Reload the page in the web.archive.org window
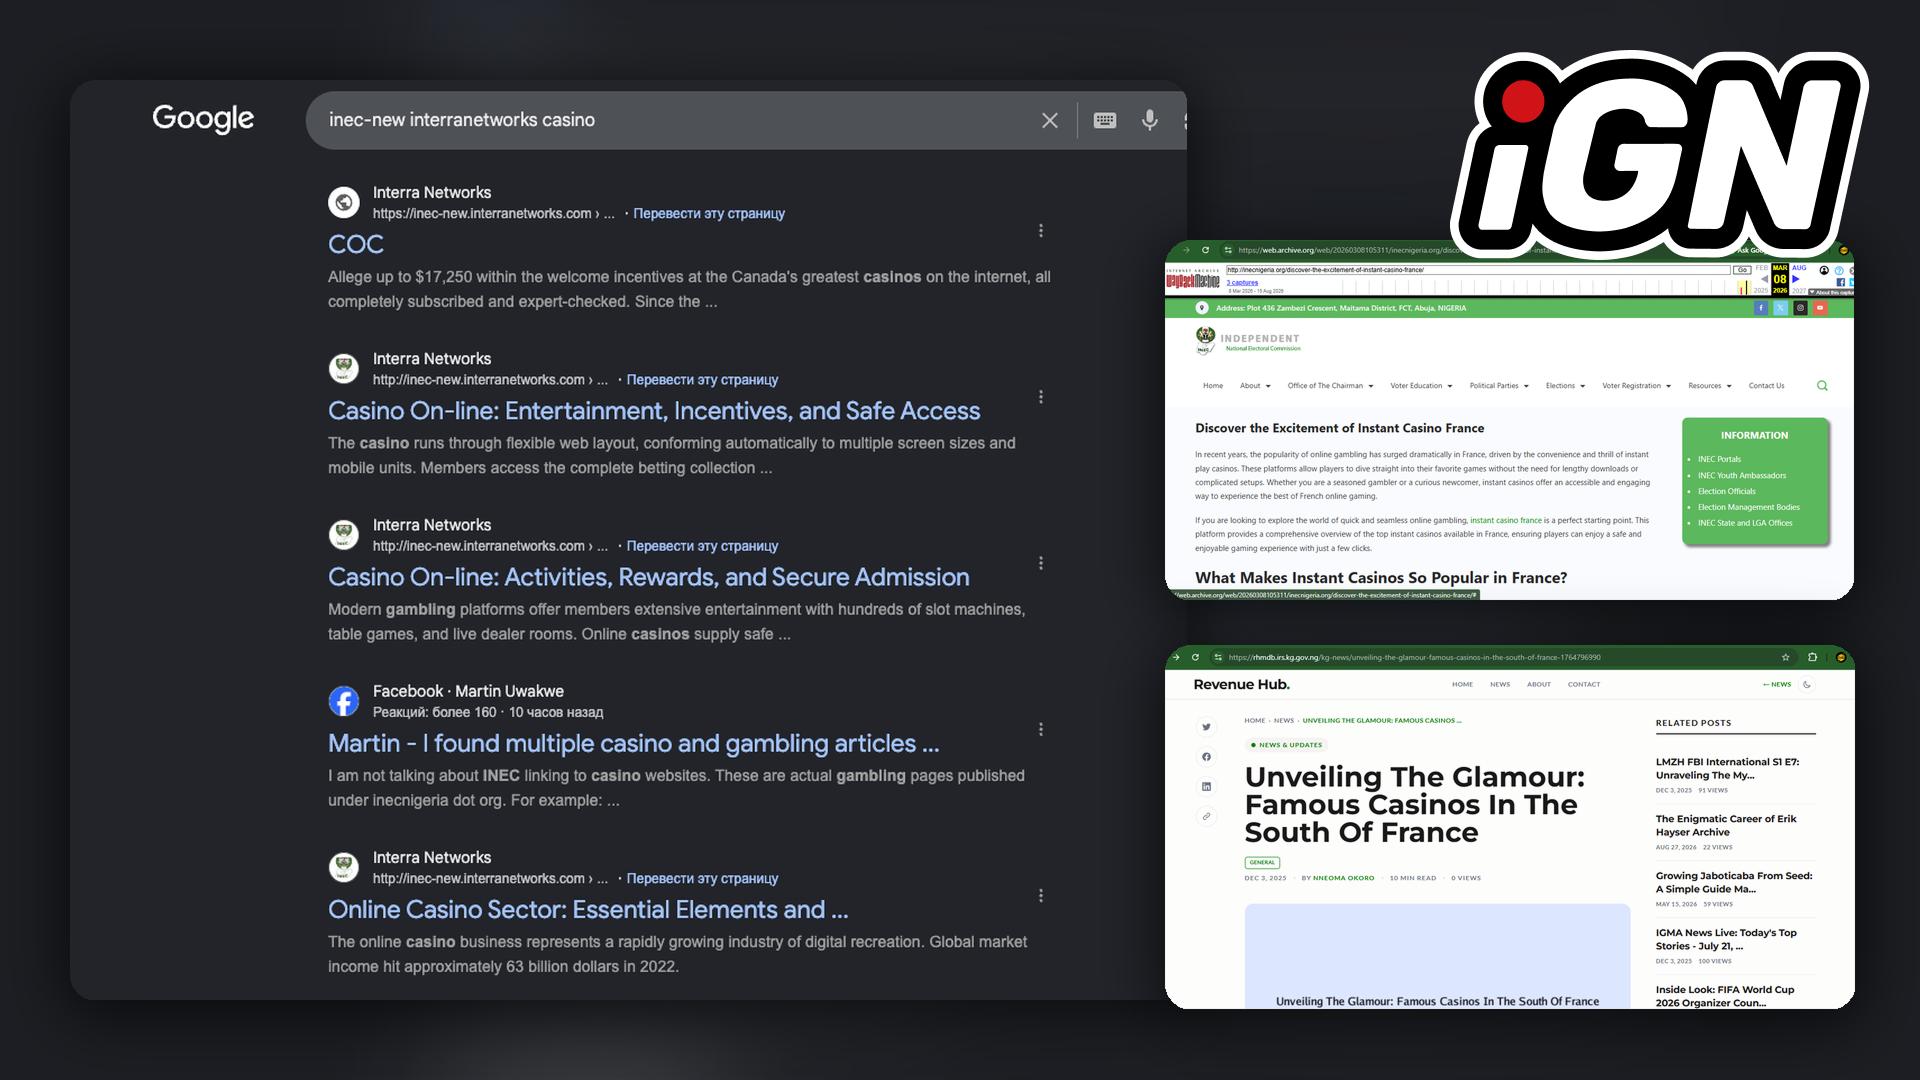Image resolution: width=1920 pixels, height=1080 pixels. click(x=1205, y=250)
